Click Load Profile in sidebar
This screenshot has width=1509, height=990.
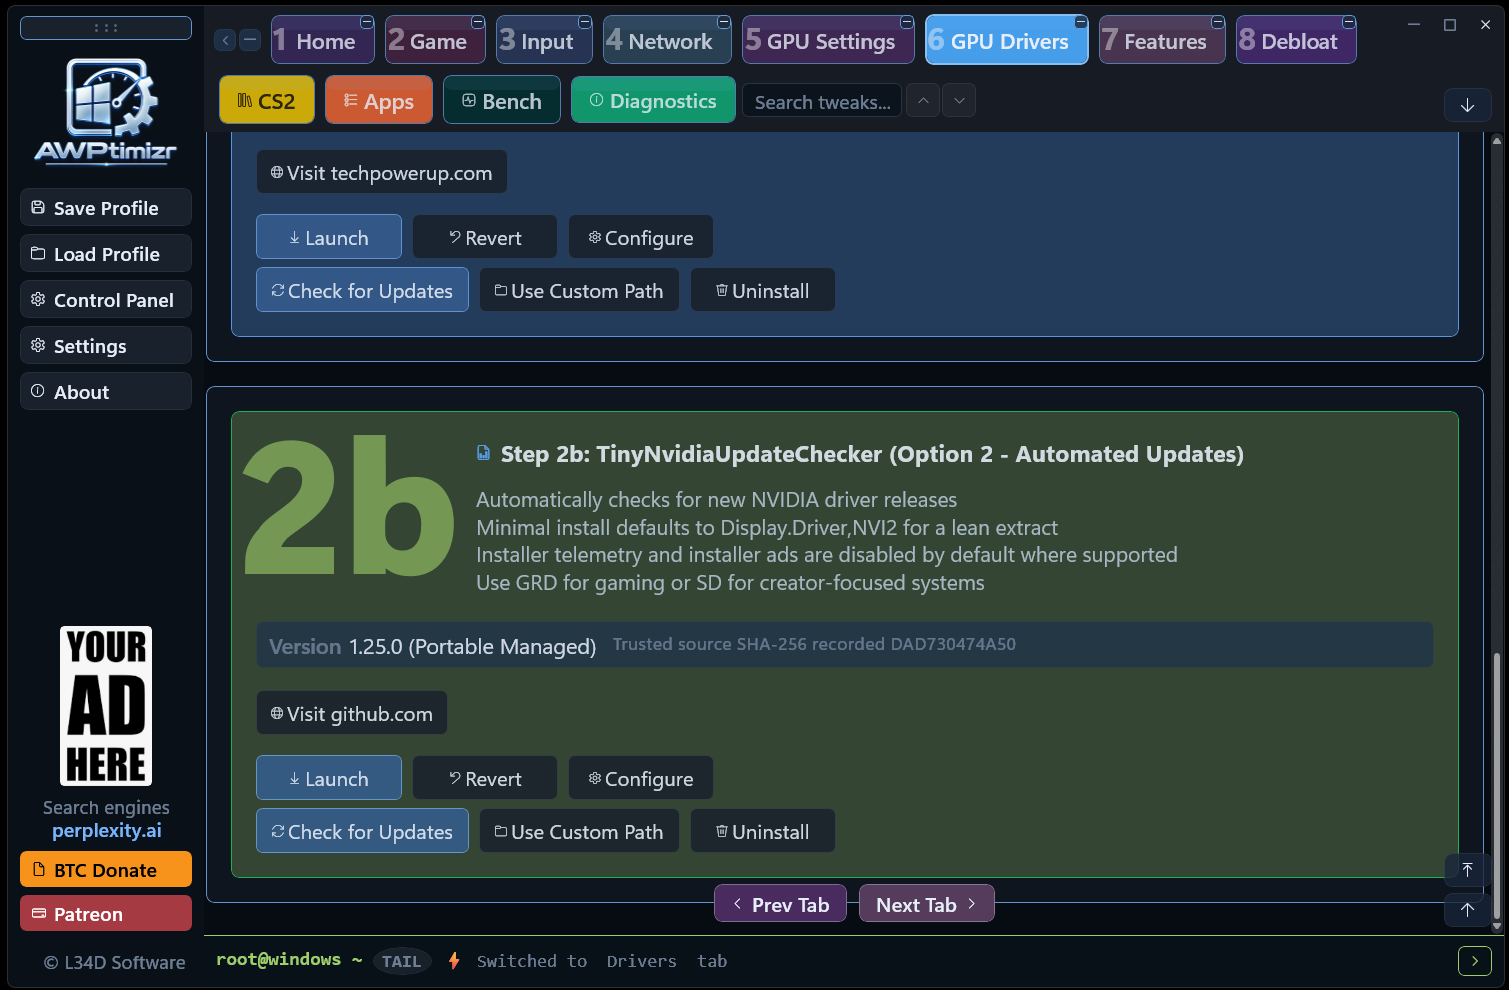(x=106, y=254)
